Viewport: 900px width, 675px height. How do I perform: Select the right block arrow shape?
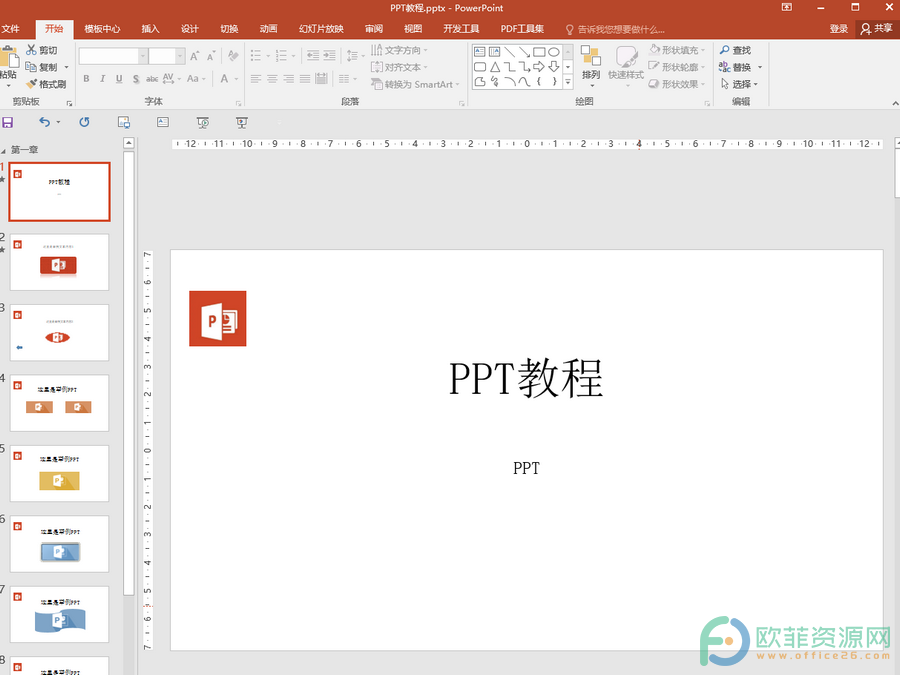(539, 67)
